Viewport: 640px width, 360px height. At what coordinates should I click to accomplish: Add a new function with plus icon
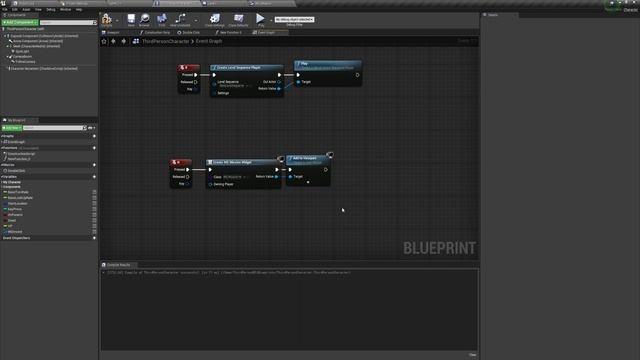point(94,148)
